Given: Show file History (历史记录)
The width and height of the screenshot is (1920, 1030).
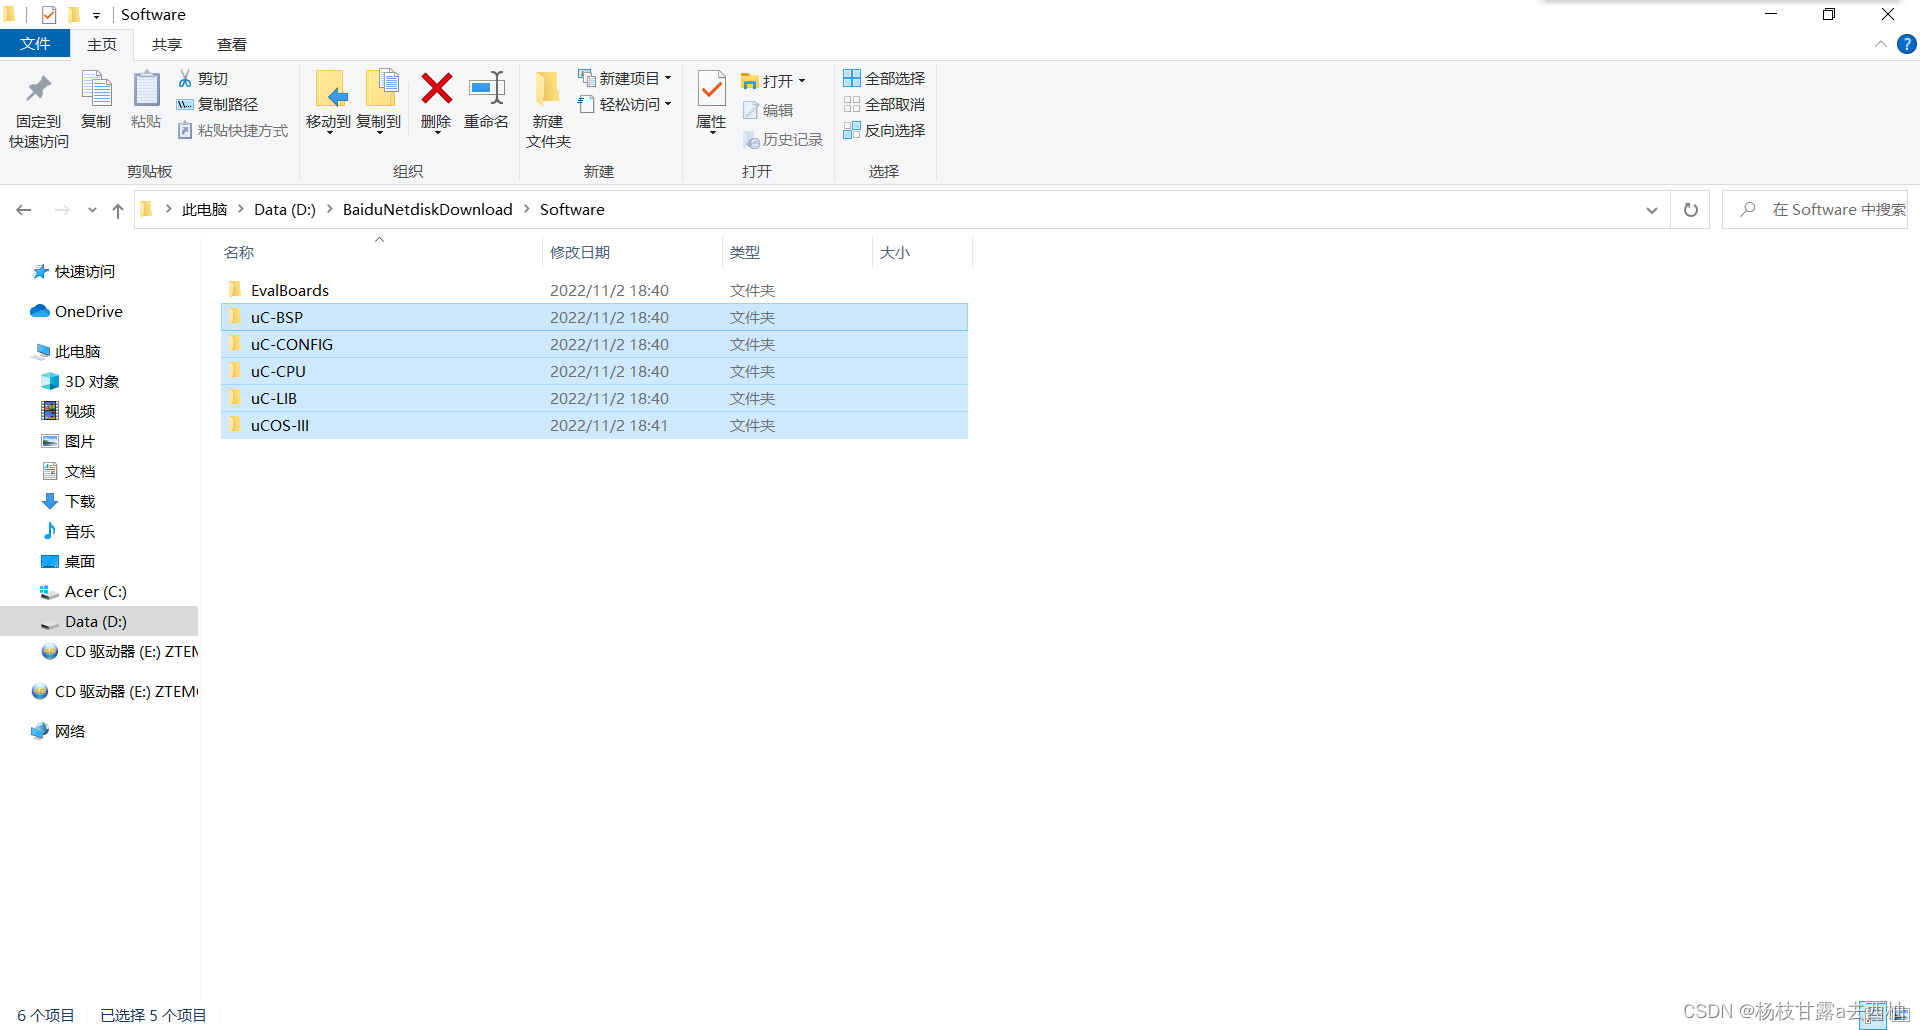Looking at the screenshot, I should pyautogui.click(x=783, y=140).
